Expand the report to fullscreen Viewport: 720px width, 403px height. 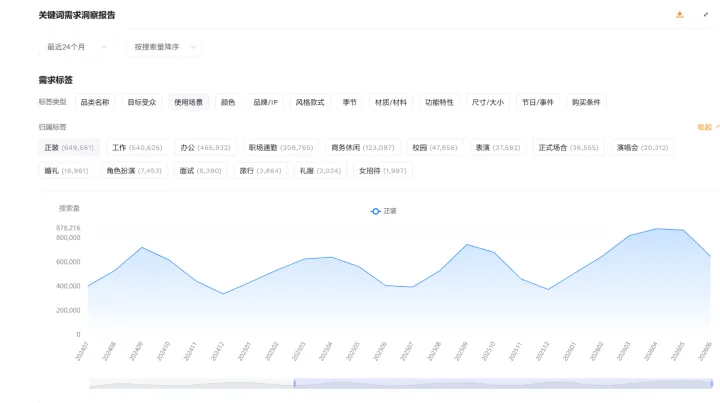pyautogui.click(x=706, y=15)
